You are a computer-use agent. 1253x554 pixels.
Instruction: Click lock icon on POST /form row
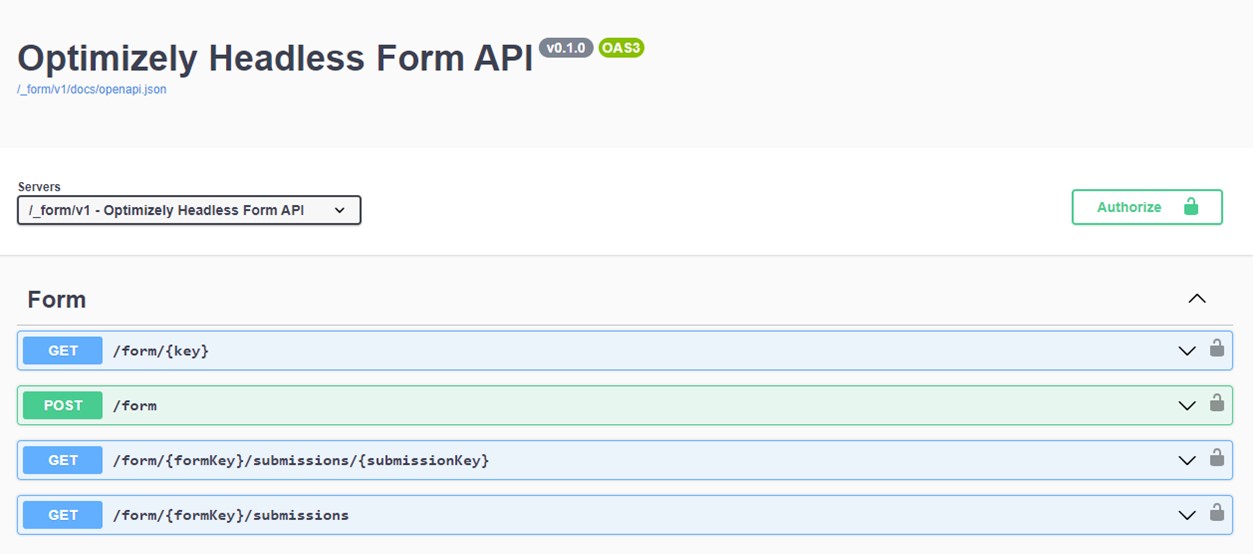(x=1217, y=404)
